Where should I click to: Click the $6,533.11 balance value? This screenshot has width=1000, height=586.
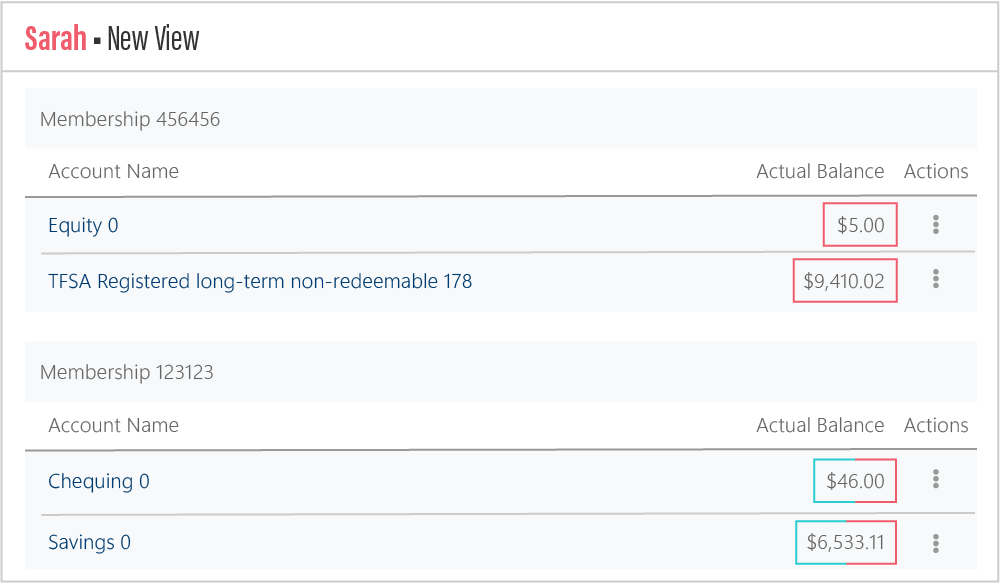(x=845, y=543)
